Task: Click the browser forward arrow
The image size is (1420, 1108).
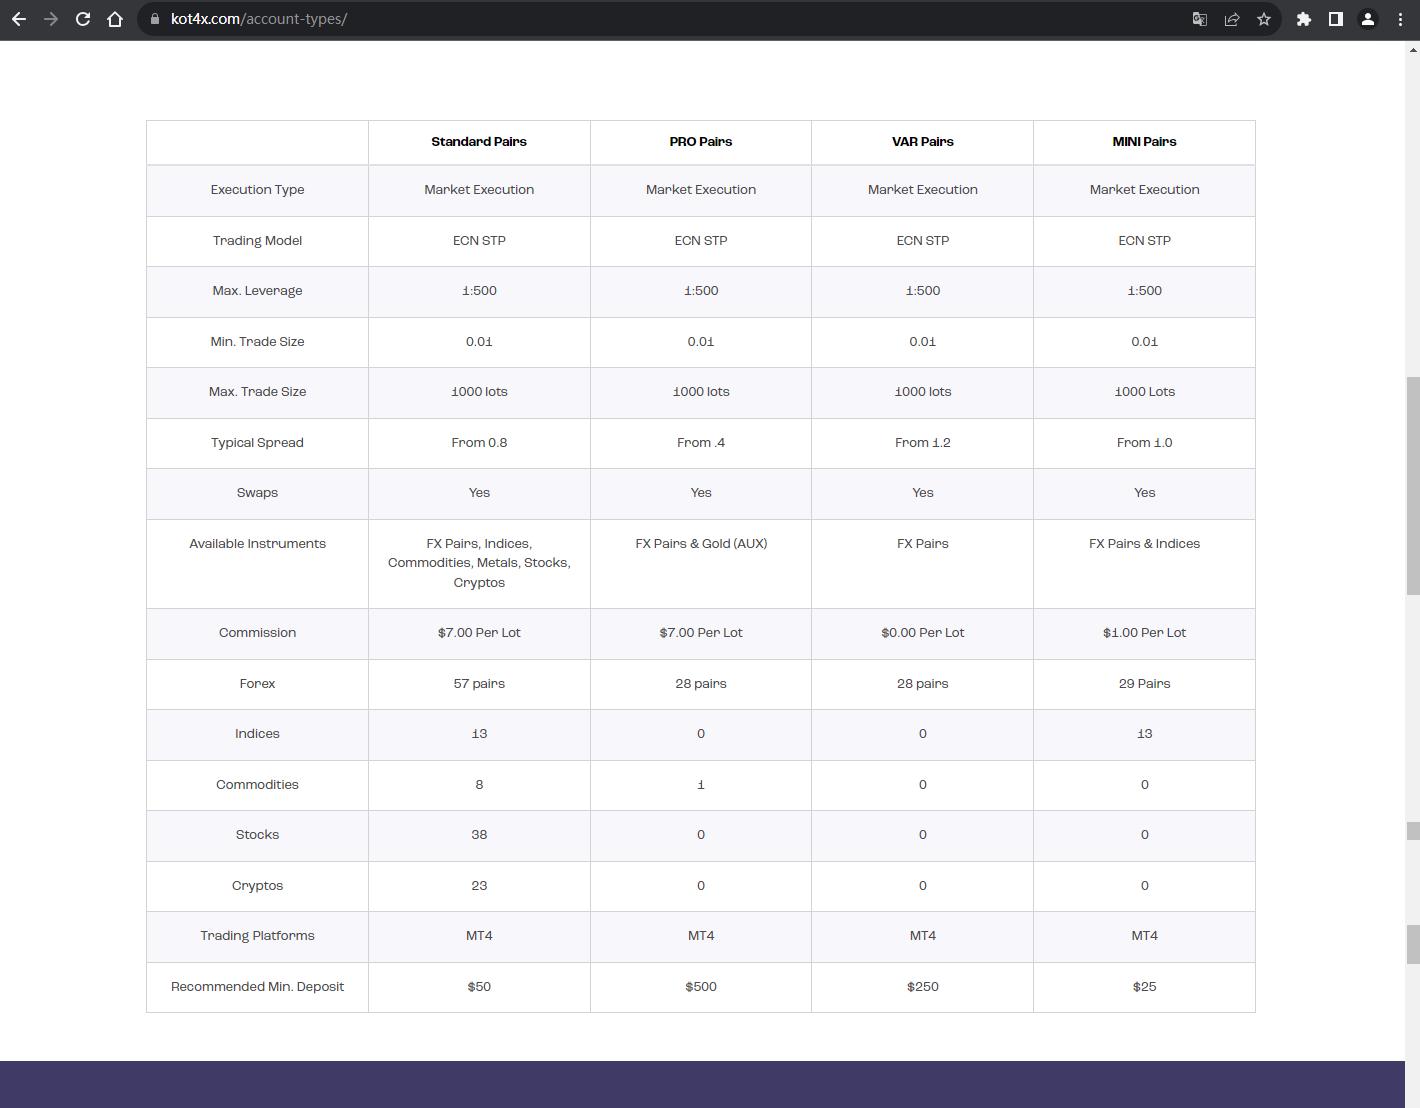Action: tap(51, 19)
